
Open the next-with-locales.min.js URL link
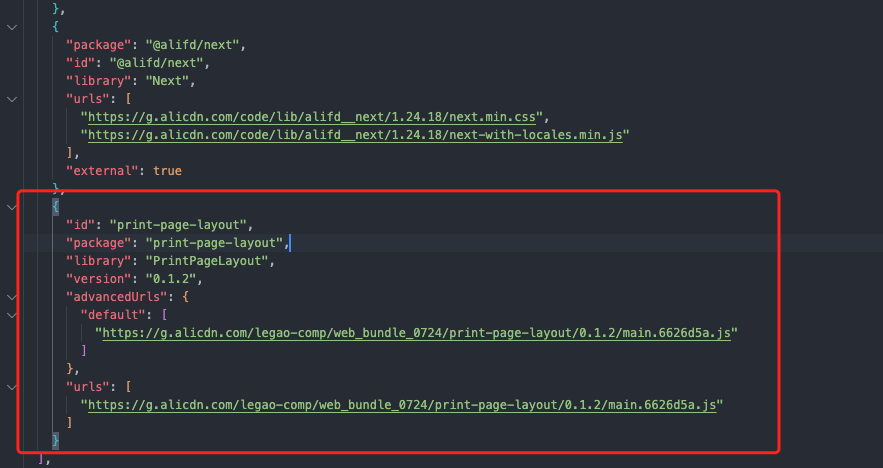click(x=355, y=135)
